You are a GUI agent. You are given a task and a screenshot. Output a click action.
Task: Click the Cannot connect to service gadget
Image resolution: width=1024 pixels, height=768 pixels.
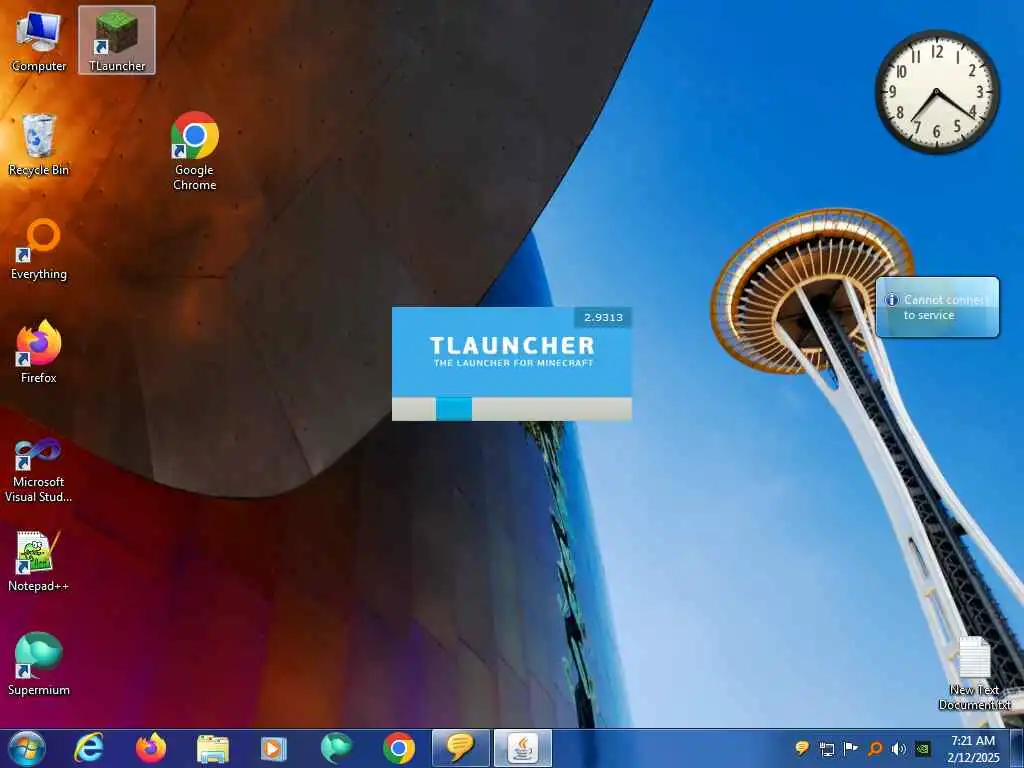pos(937,307)
